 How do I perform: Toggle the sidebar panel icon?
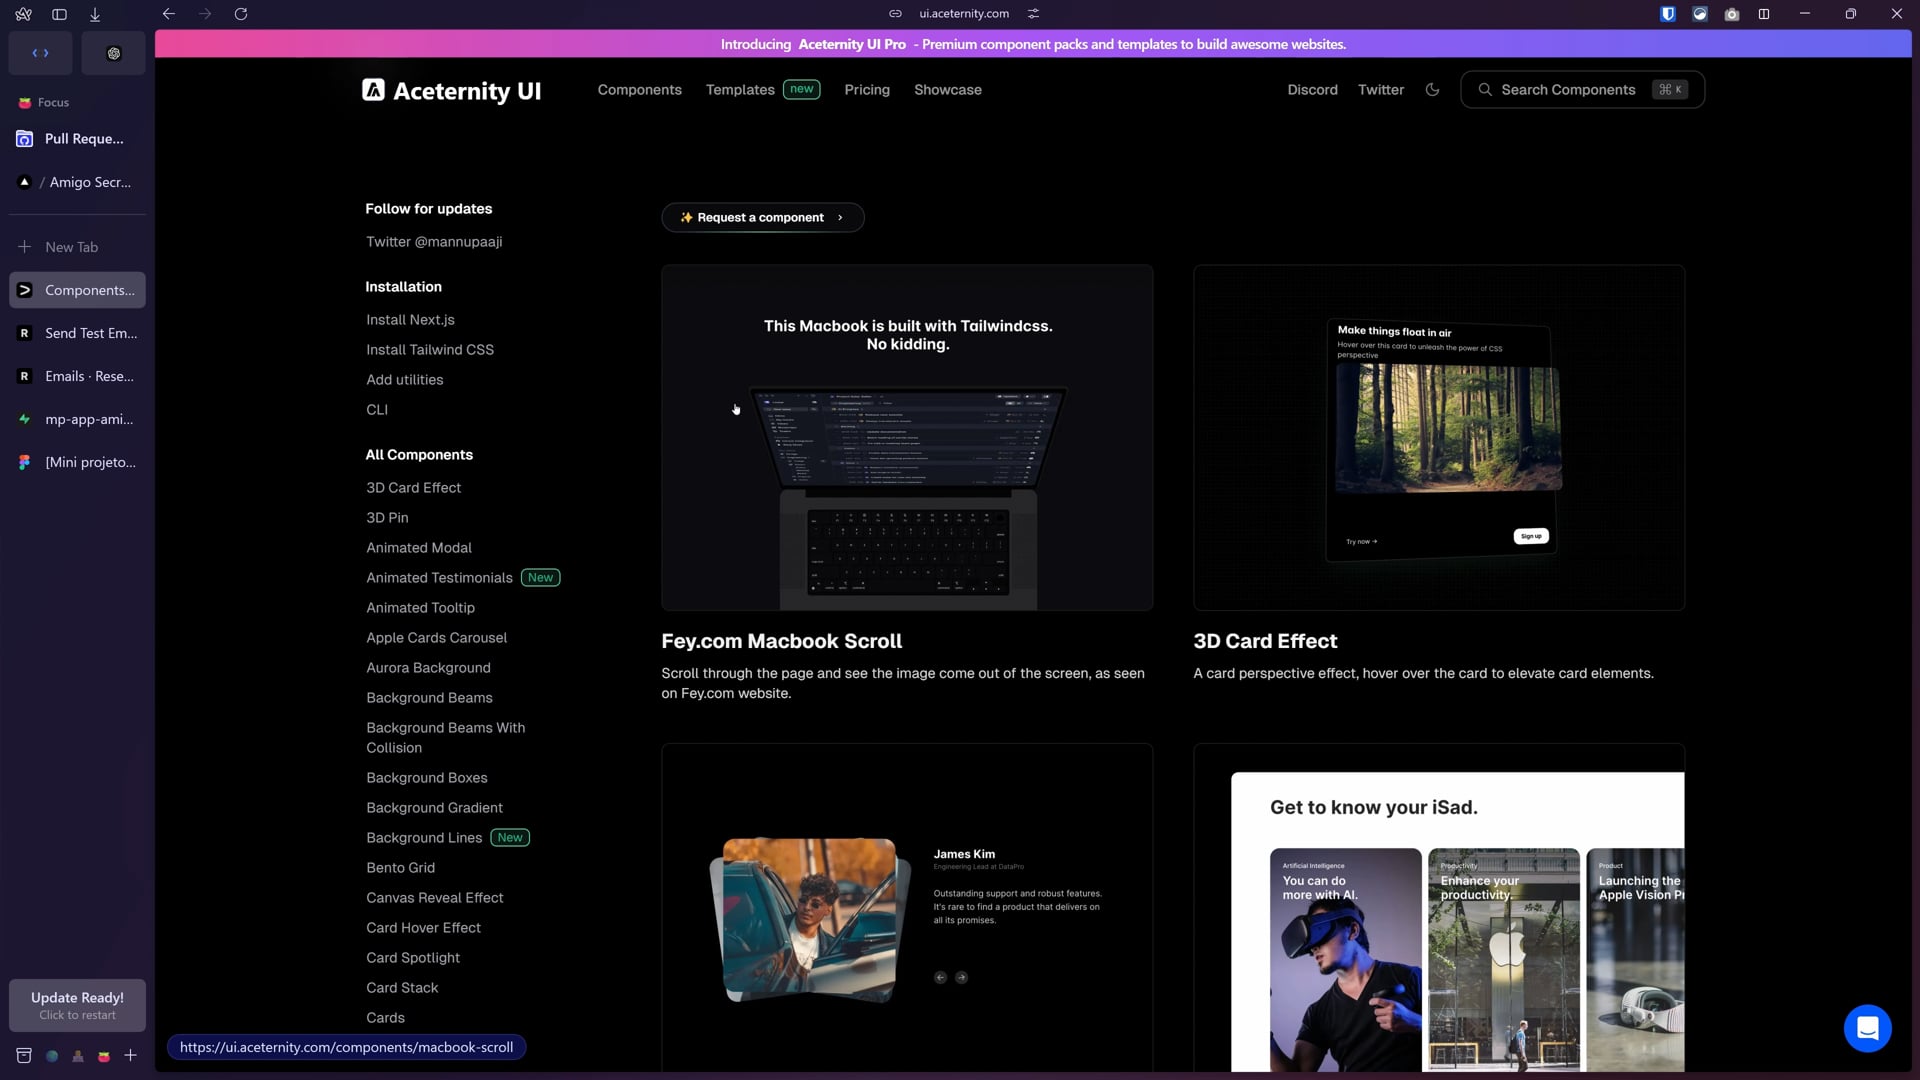pyautogui.click(x=59, y=14)
